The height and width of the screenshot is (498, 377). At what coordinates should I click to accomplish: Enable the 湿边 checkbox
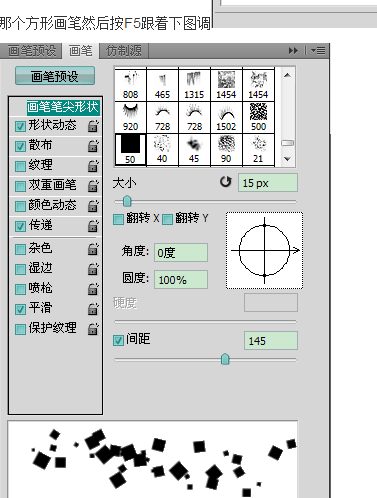point(20,269)
